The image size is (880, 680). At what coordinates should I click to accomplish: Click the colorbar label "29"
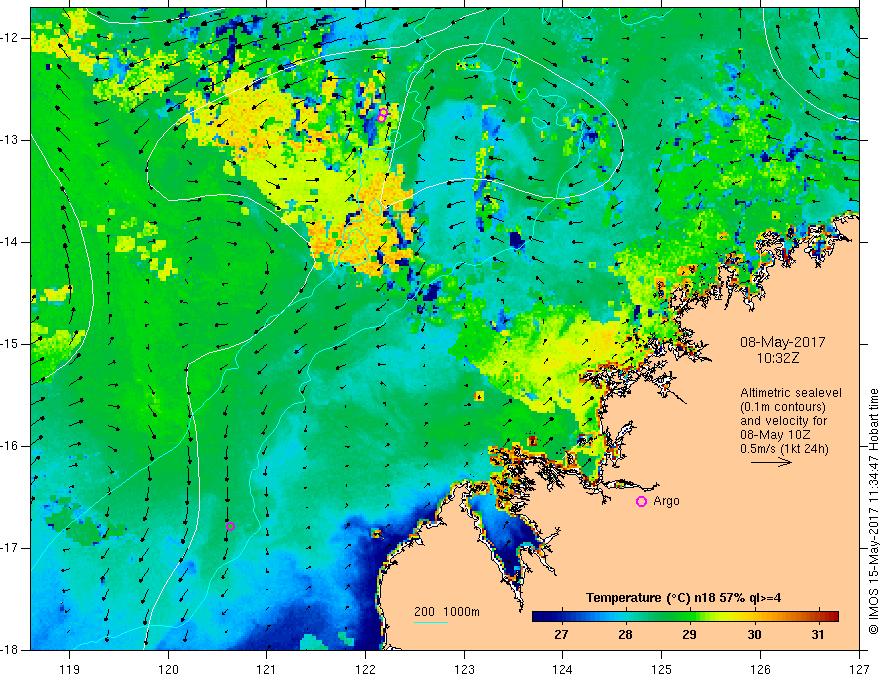click(x=689, y=635)
